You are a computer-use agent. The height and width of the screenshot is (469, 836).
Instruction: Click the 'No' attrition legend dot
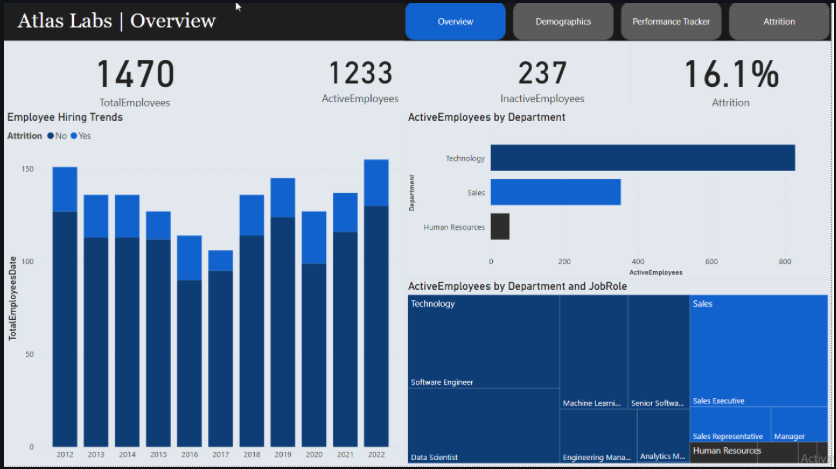(50, 136)
